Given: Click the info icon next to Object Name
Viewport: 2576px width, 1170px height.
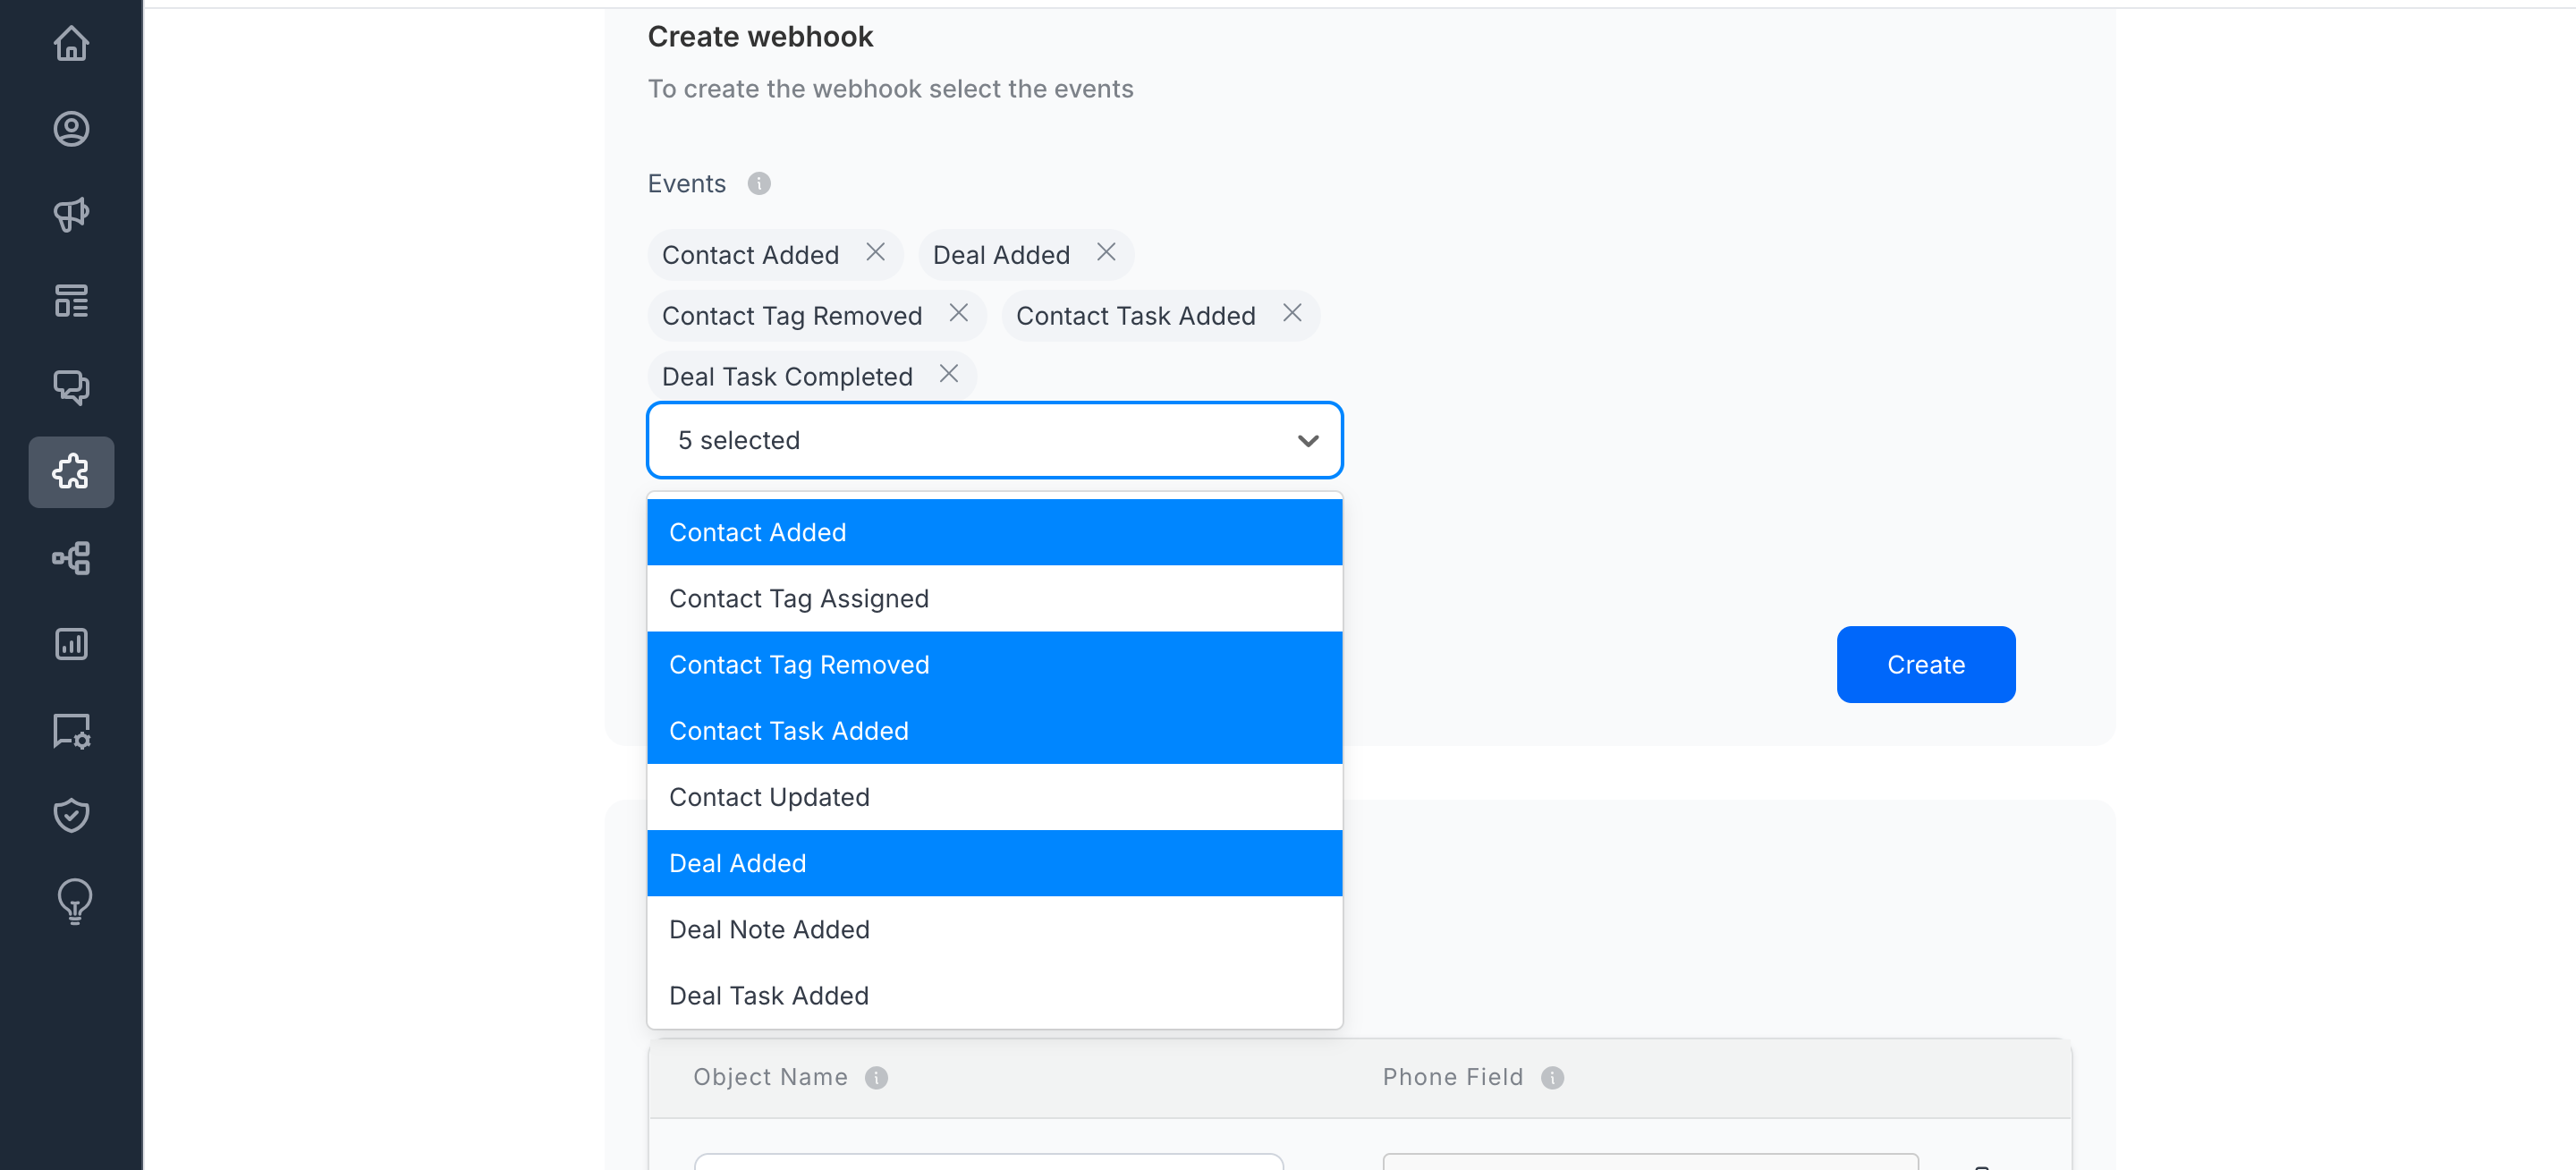Looking at the screenshot, I should pyautogui.click(x=876, y=1077).
